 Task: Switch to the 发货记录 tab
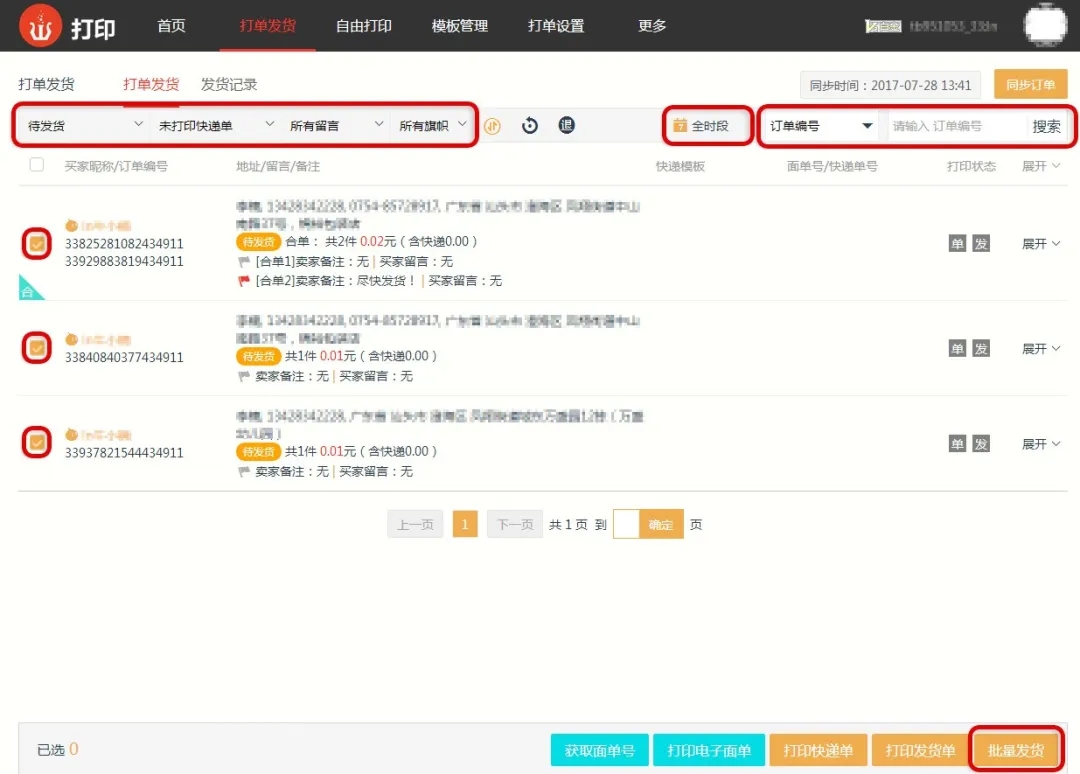coord(229,85)
